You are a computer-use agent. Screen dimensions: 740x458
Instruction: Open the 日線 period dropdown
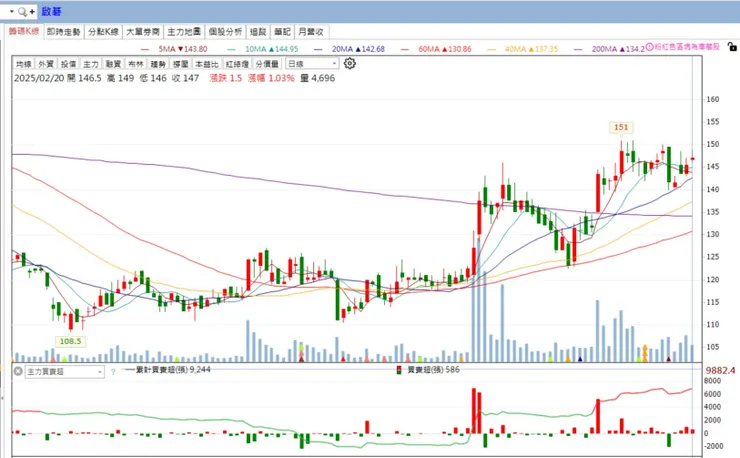(312, 64)
